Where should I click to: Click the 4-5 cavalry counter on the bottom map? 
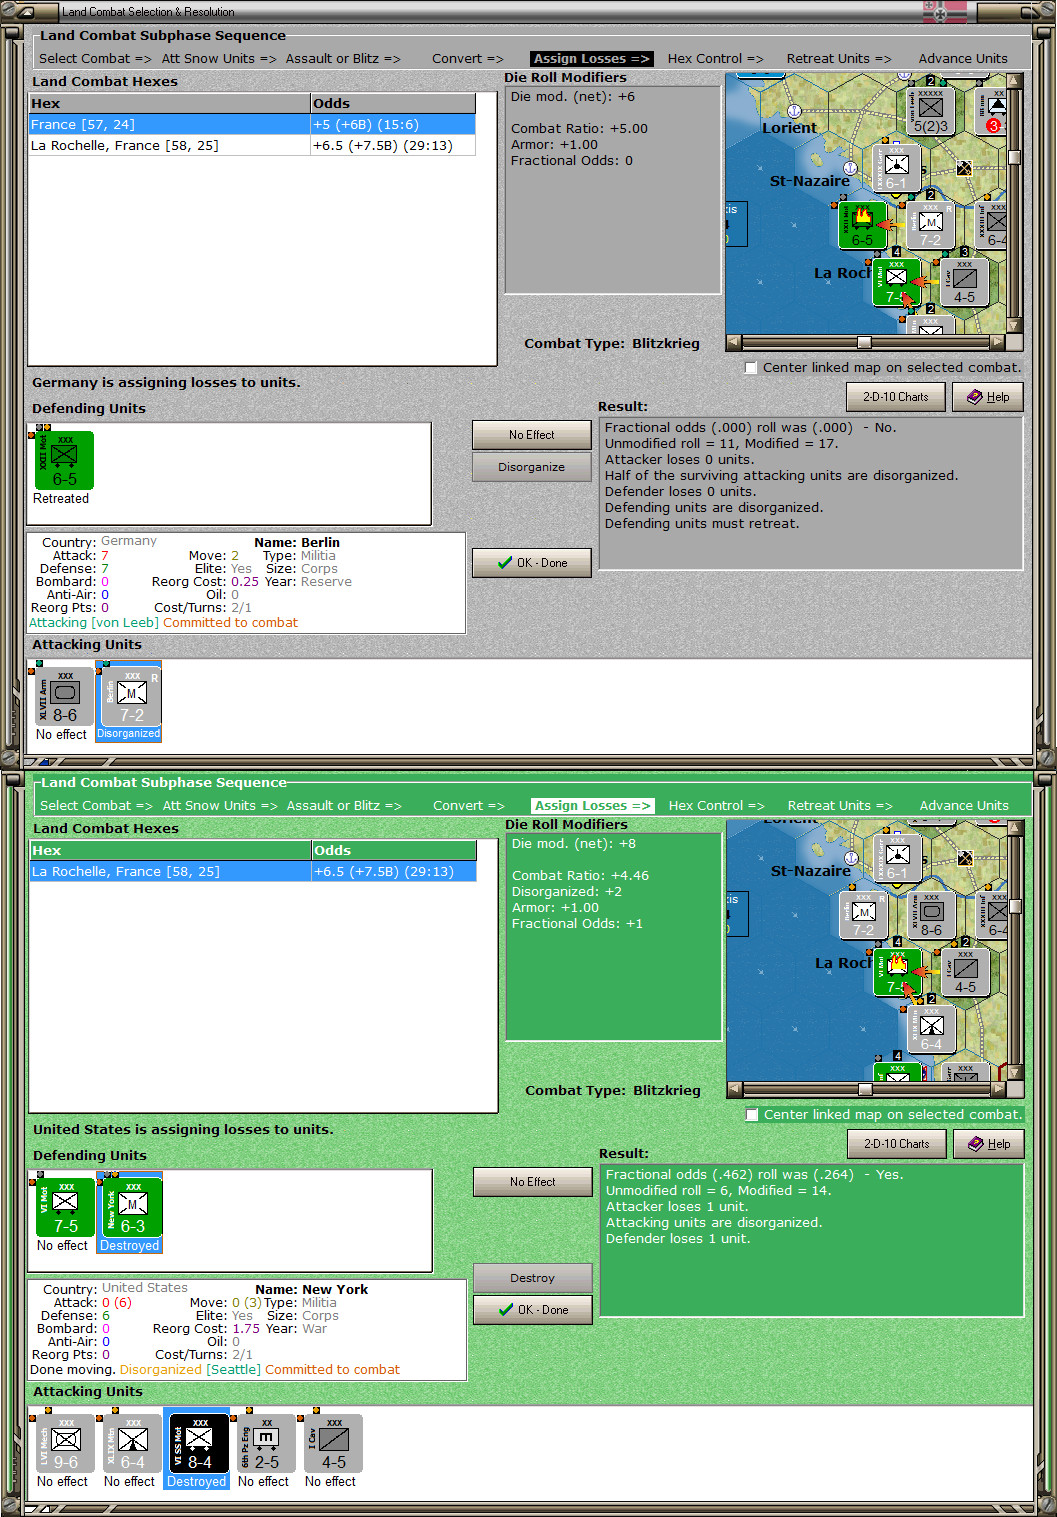pos(965,972)
